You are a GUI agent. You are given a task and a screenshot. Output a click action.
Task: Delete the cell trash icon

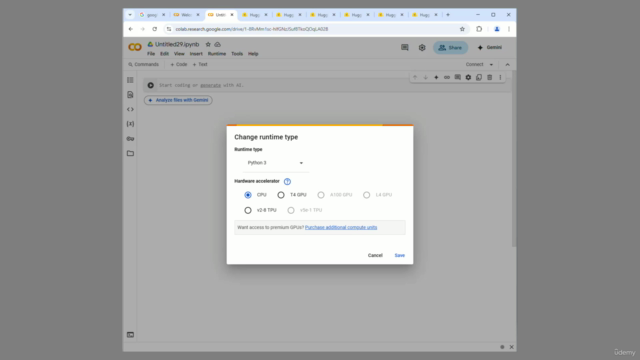pyautogui.click(x=489, y=78)
